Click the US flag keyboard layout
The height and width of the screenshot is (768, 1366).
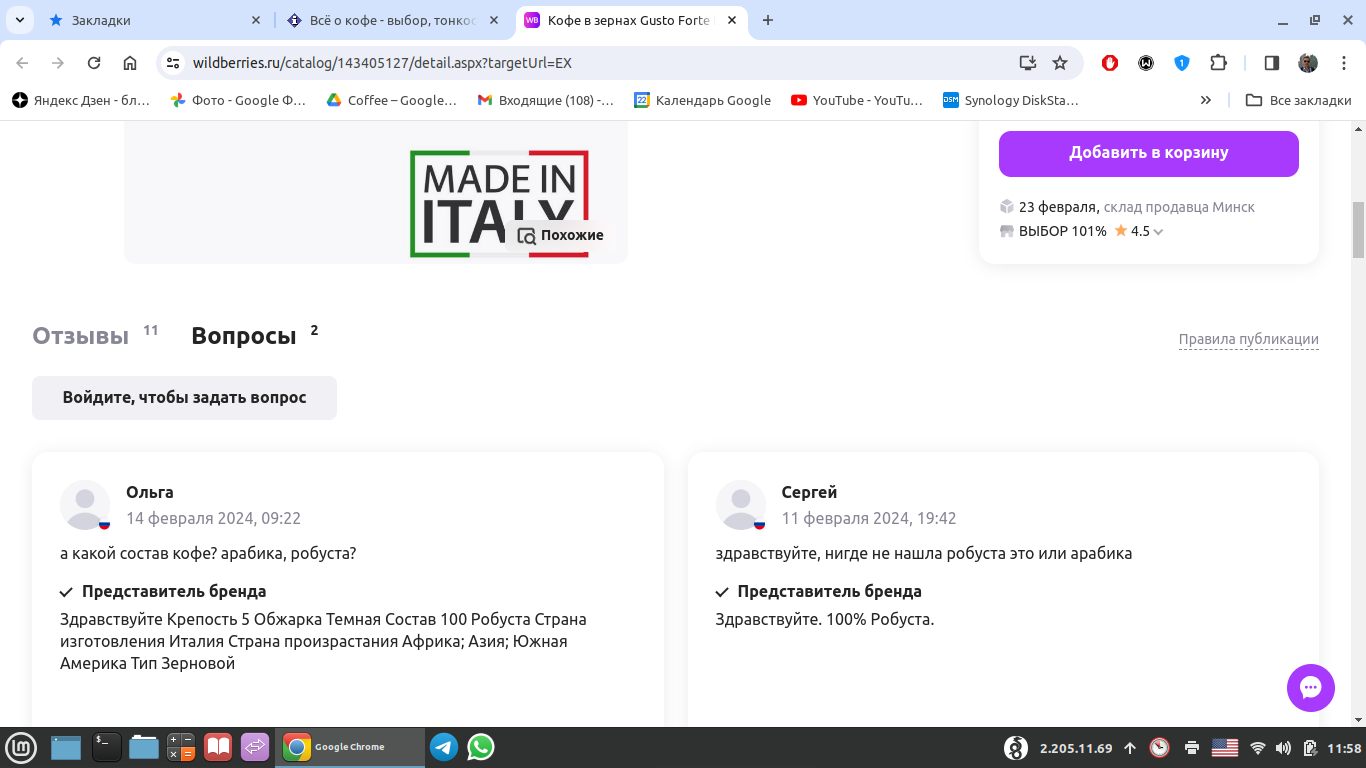pyautogui.click(x=1225, y=748)
